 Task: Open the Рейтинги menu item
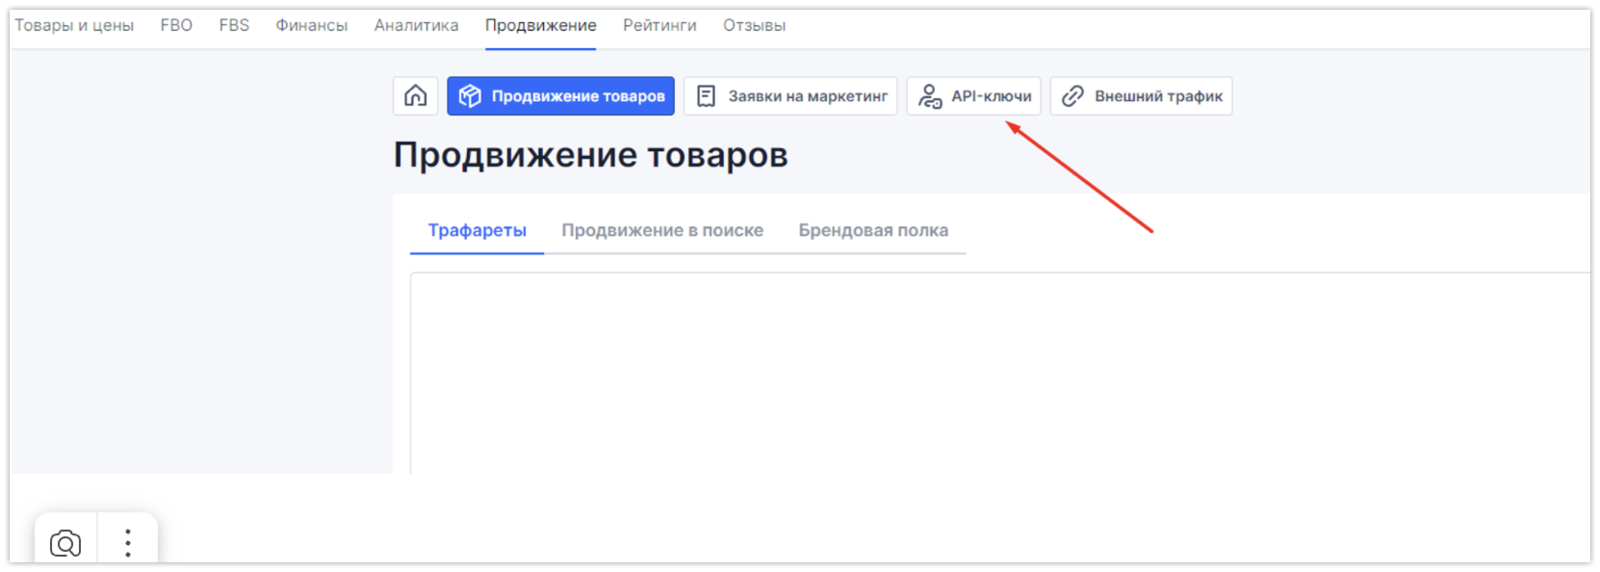(x=659, y=25)
